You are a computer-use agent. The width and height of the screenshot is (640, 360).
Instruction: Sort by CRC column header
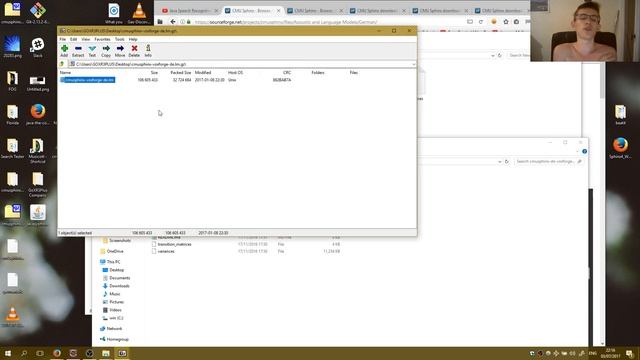[287, 73]
